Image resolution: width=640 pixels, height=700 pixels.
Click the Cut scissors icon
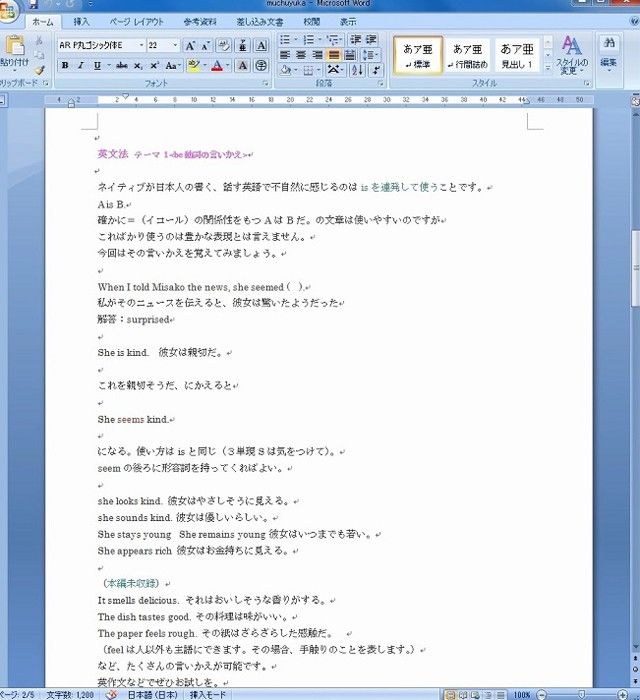[x=39, y=41]
